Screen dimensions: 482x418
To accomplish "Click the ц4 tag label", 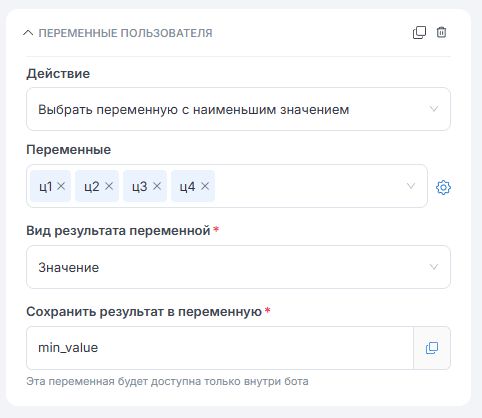I will 187,187.
